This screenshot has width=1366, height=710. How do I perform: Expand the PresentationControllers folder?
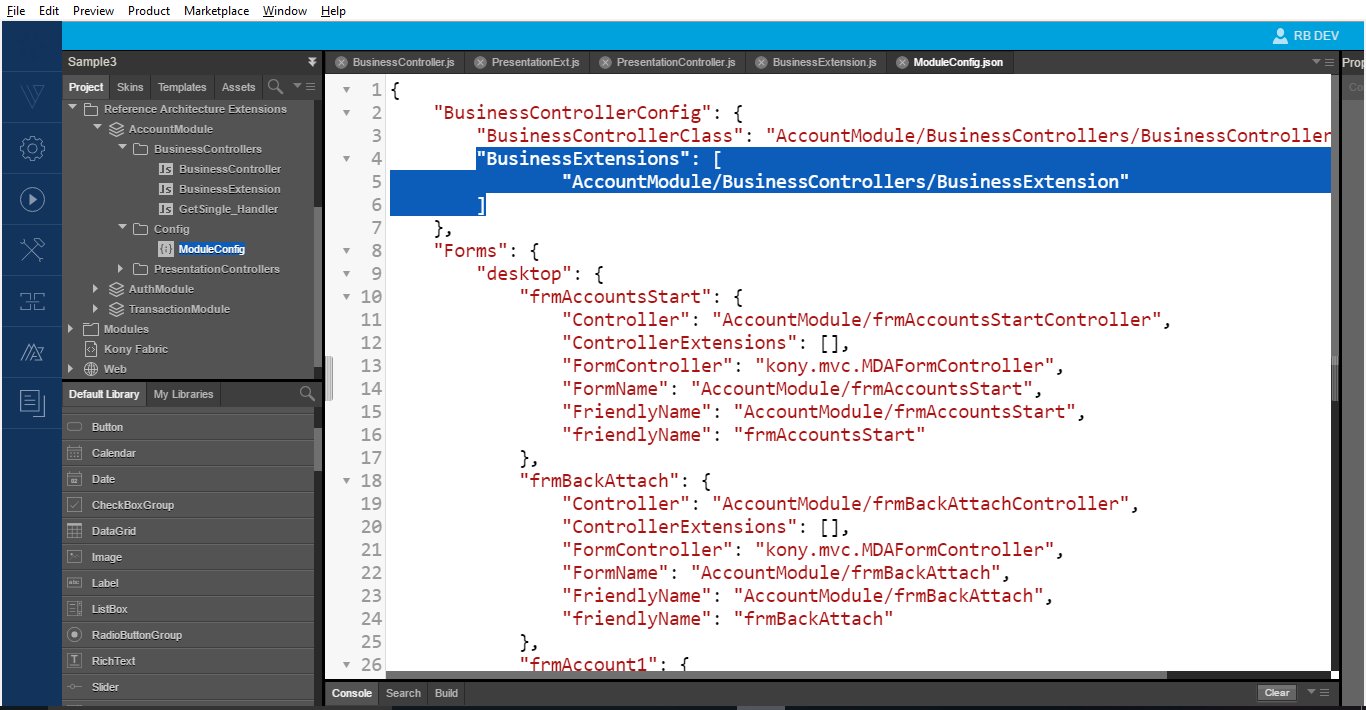121,268
